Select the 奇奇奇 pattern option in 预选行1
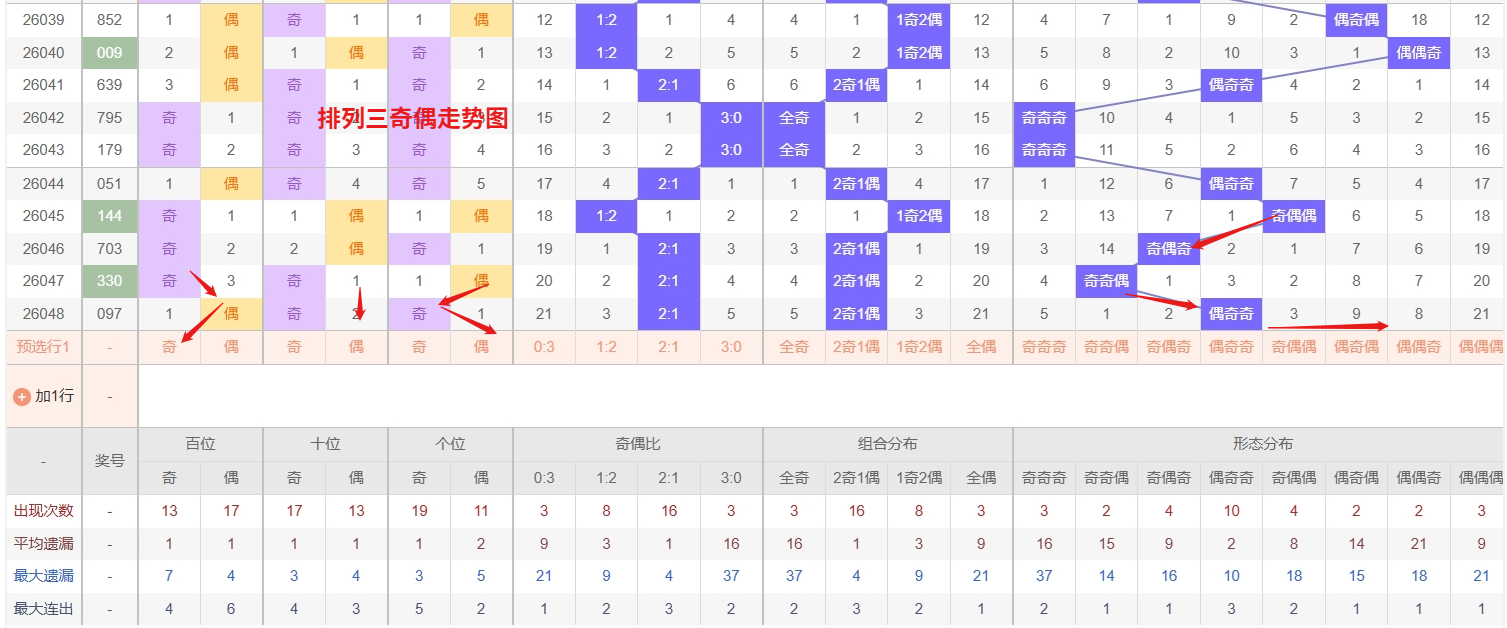This screenshot has height=628, width=1507. (x=1043, y=346)
